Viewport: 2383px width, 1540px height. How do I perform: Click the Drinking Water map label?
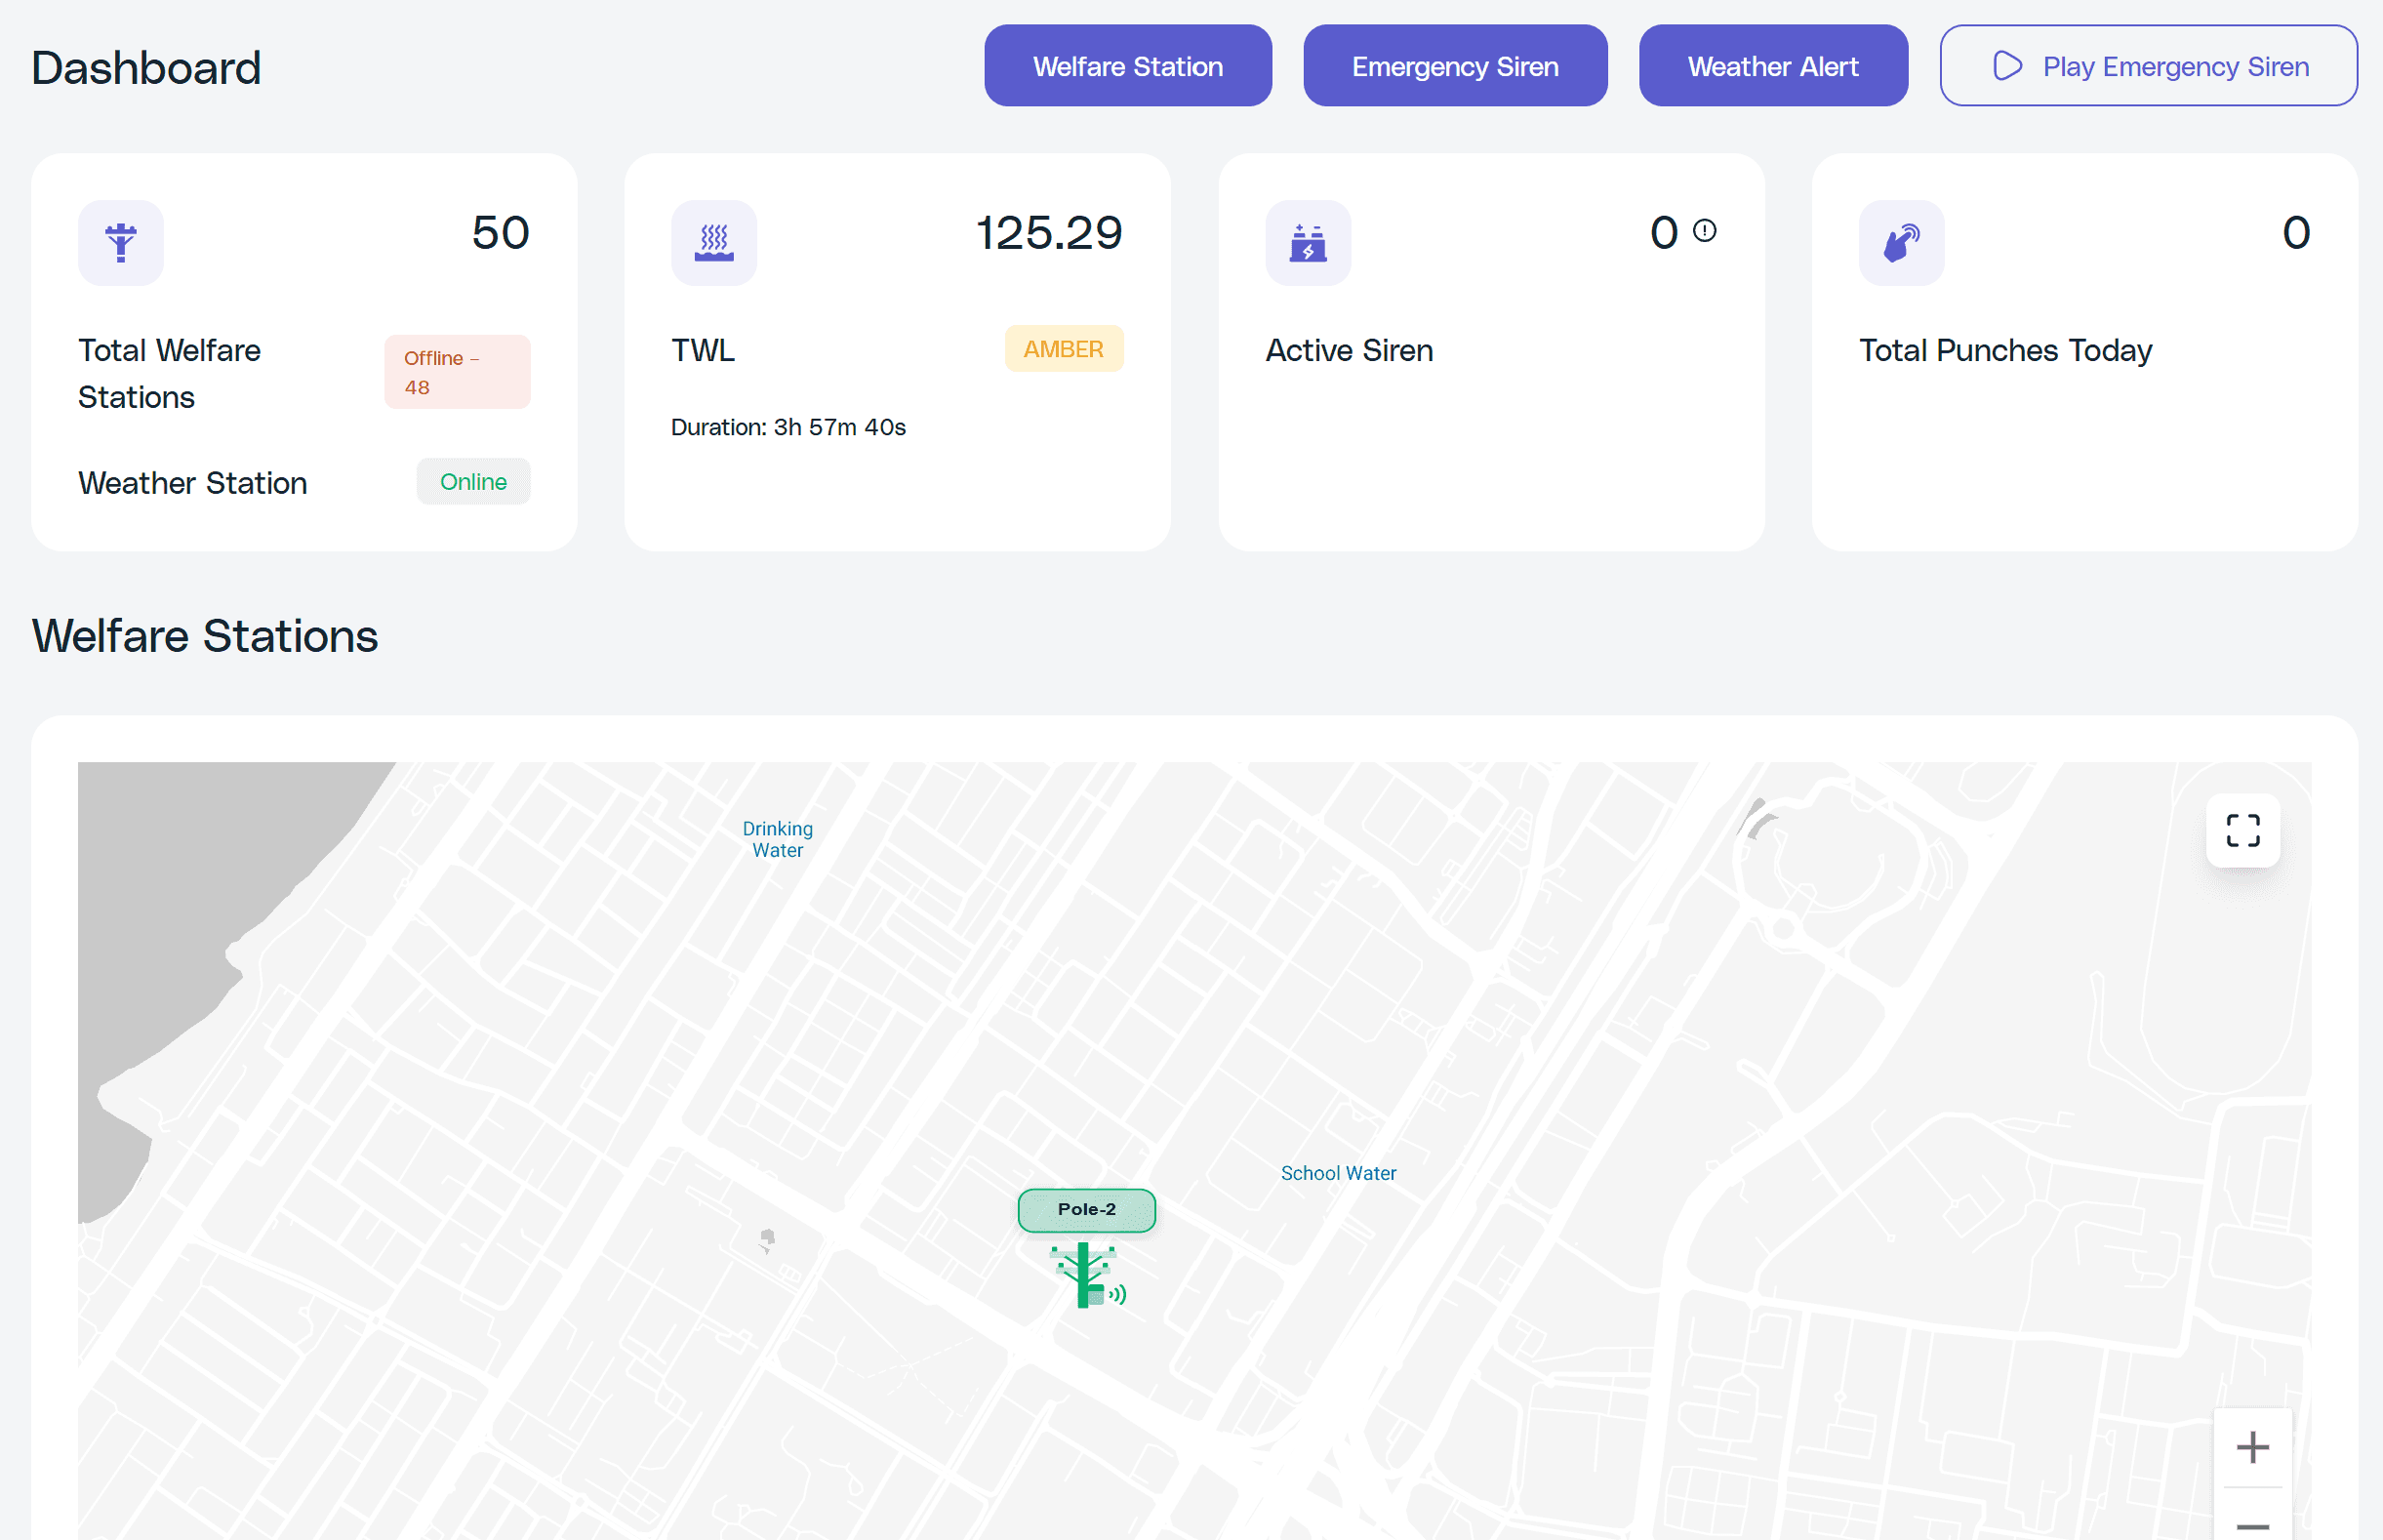pyautogui.click(x=777, y=839)
